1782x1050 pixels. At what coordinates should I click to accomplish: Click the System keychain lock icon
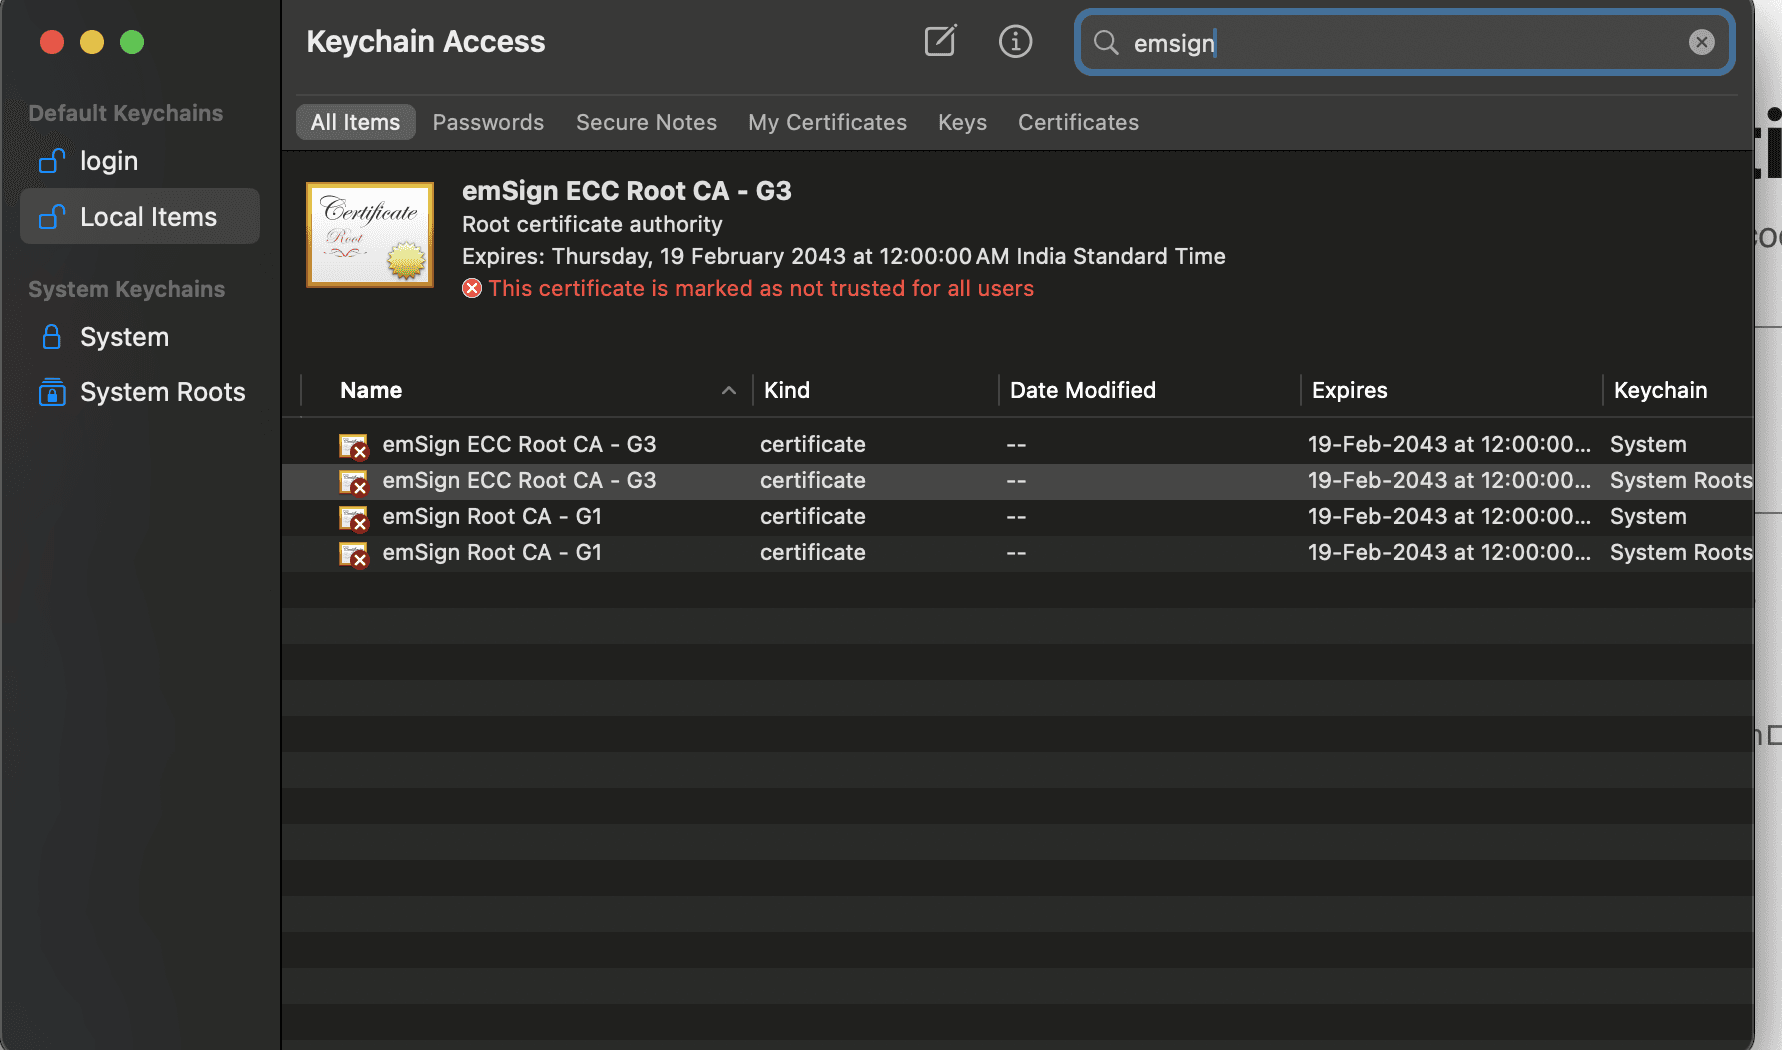click(52, 337)
